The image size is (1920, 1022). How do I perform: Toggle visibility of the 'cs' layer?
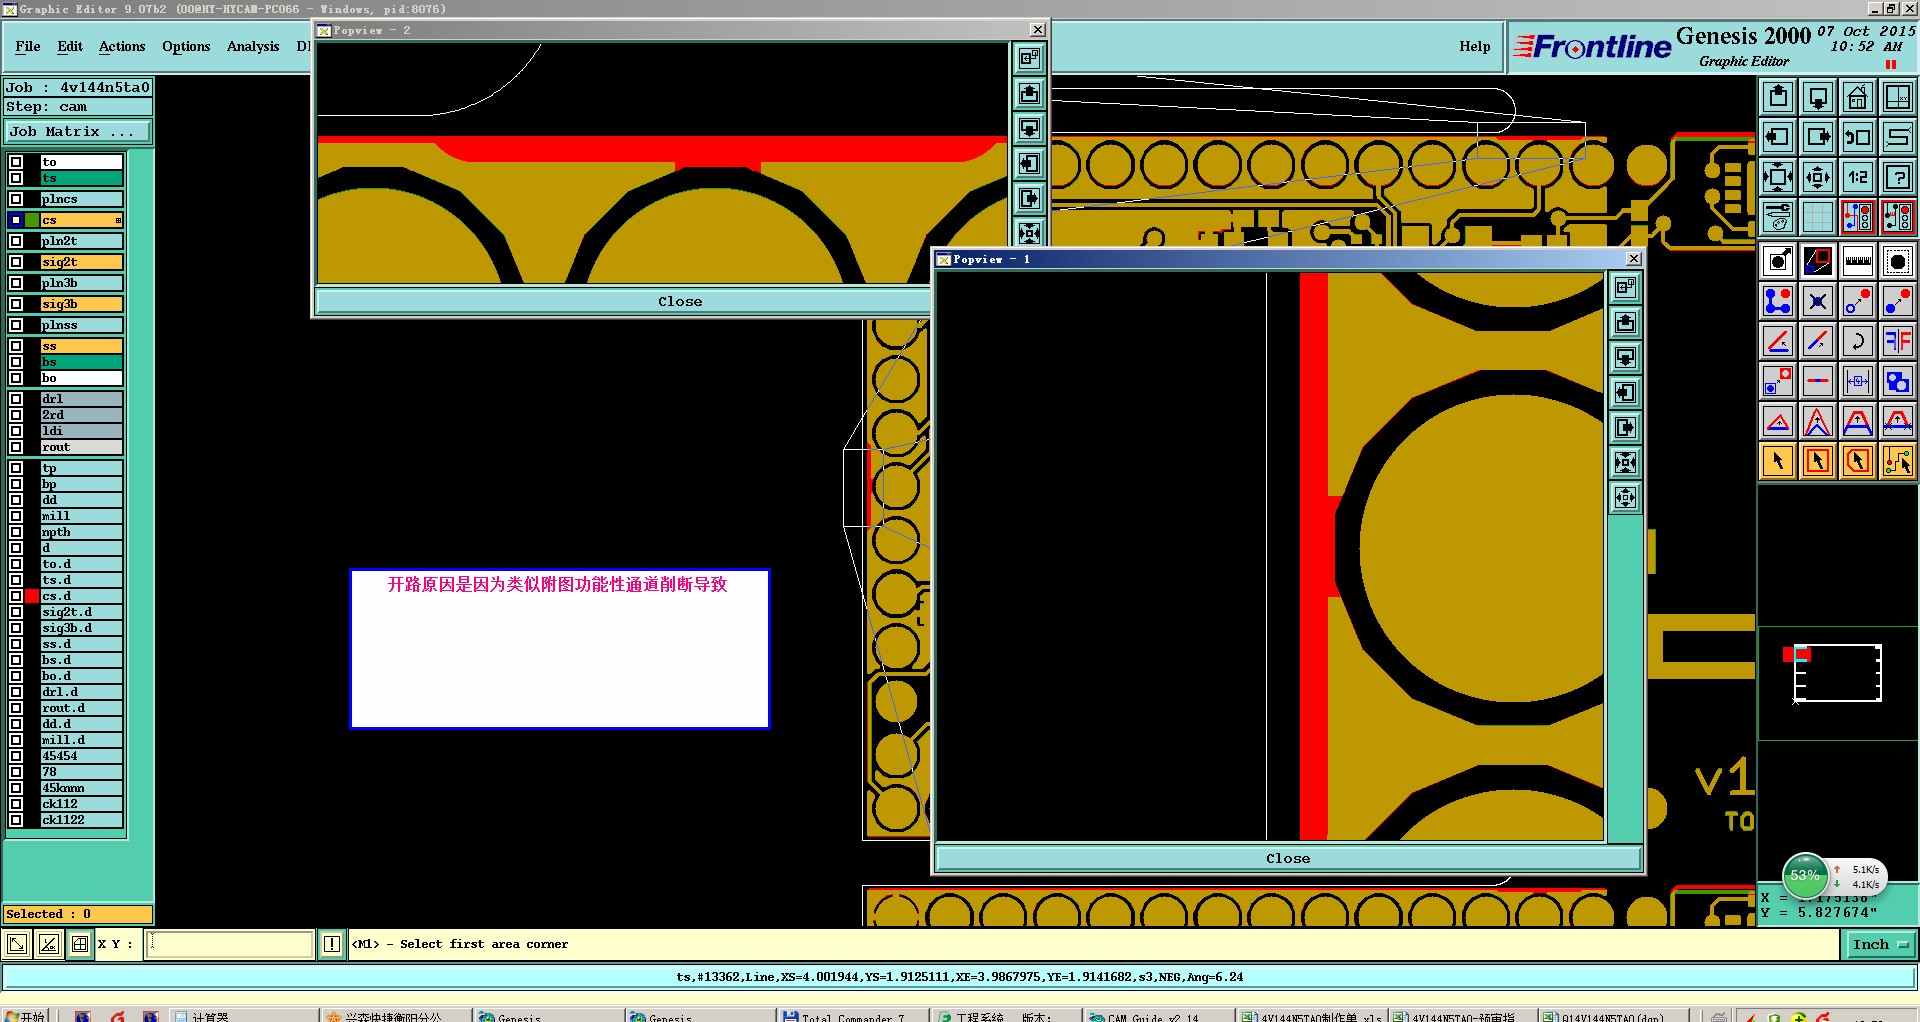coord(16,220)
